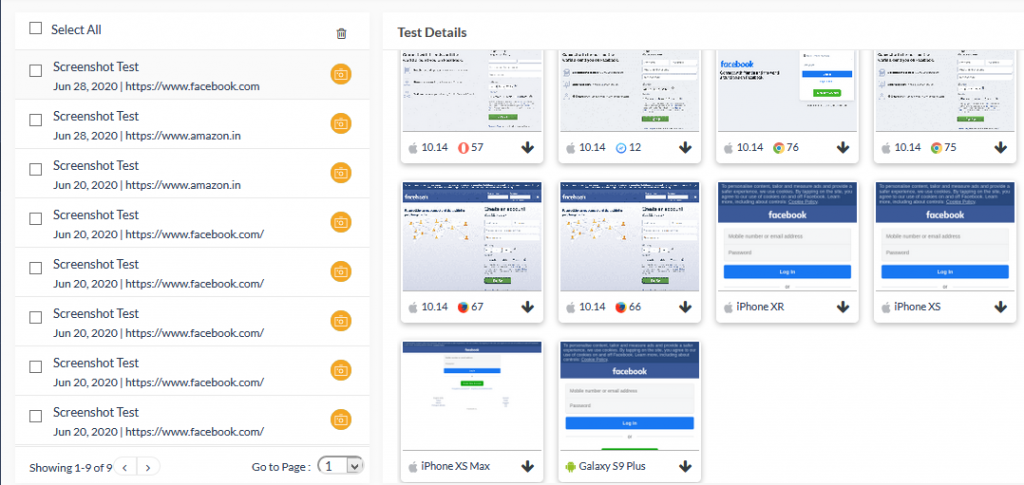Download the 10.14 Chrome 75 screenshot
The image size is (1024, 485).
point(1000,148)
